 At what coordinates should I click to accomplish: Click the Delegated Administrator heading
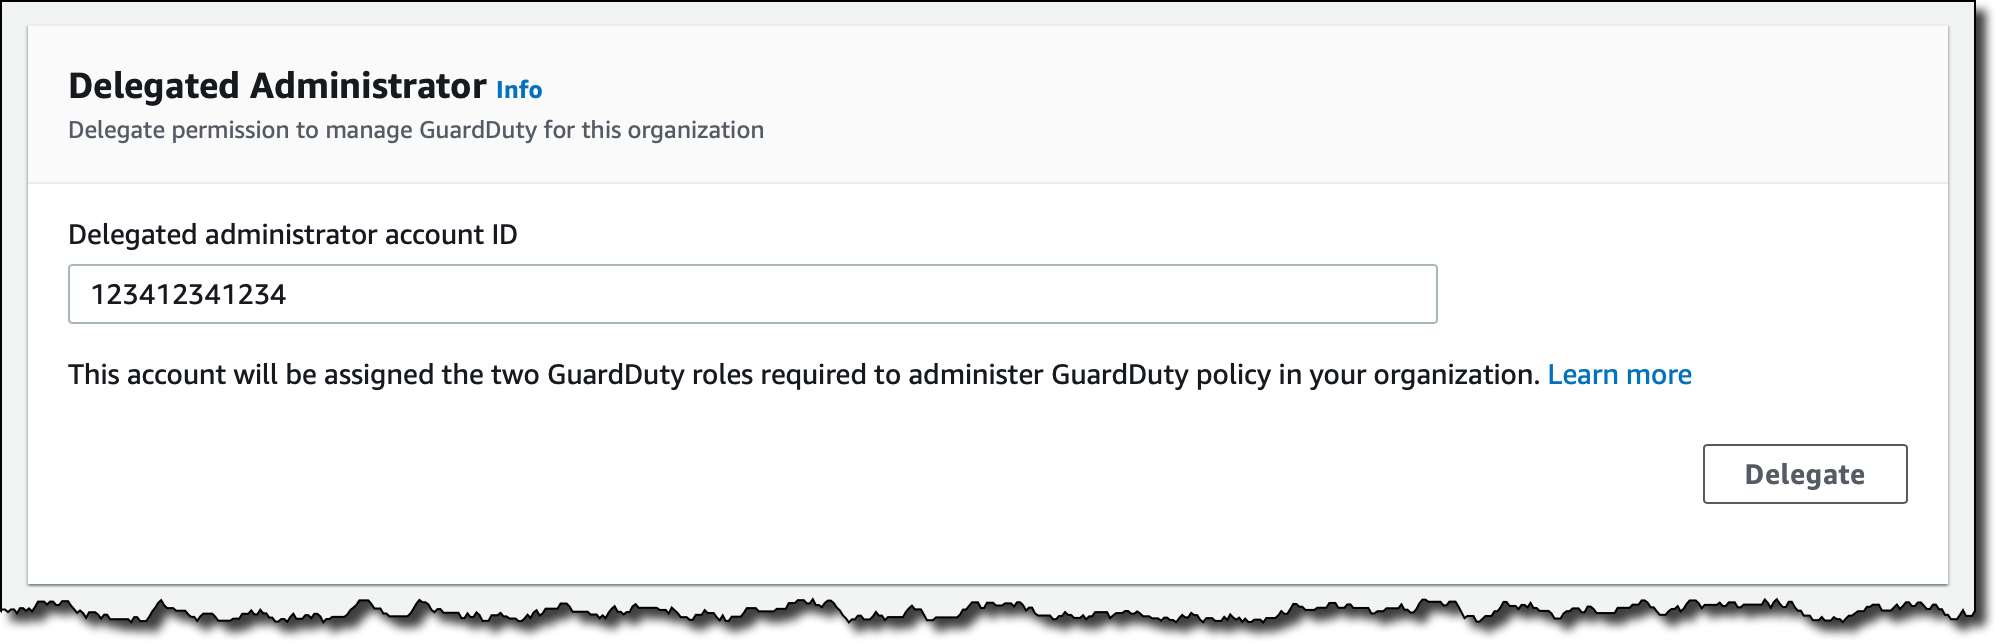pos(277,86)
